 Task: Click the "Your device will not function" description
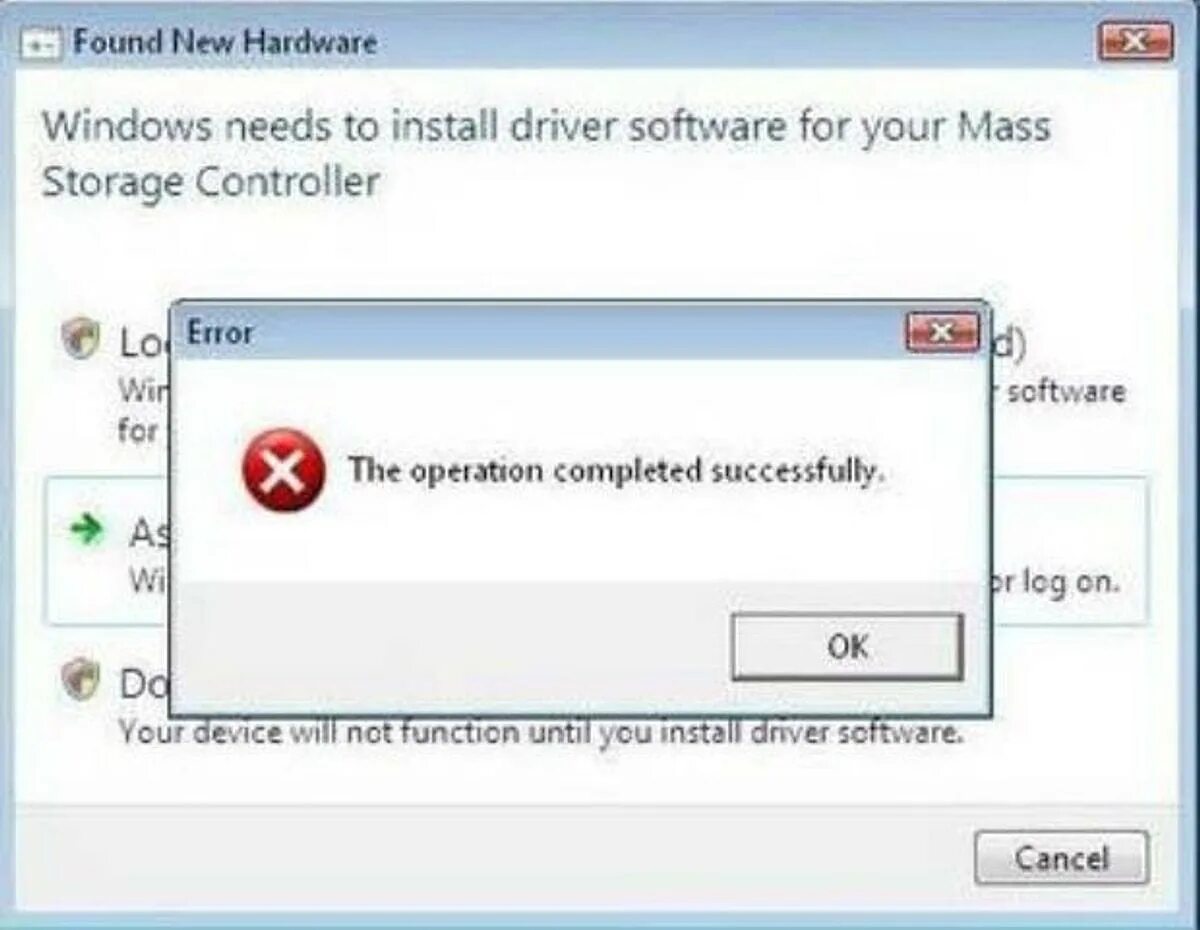click(541, 733)
